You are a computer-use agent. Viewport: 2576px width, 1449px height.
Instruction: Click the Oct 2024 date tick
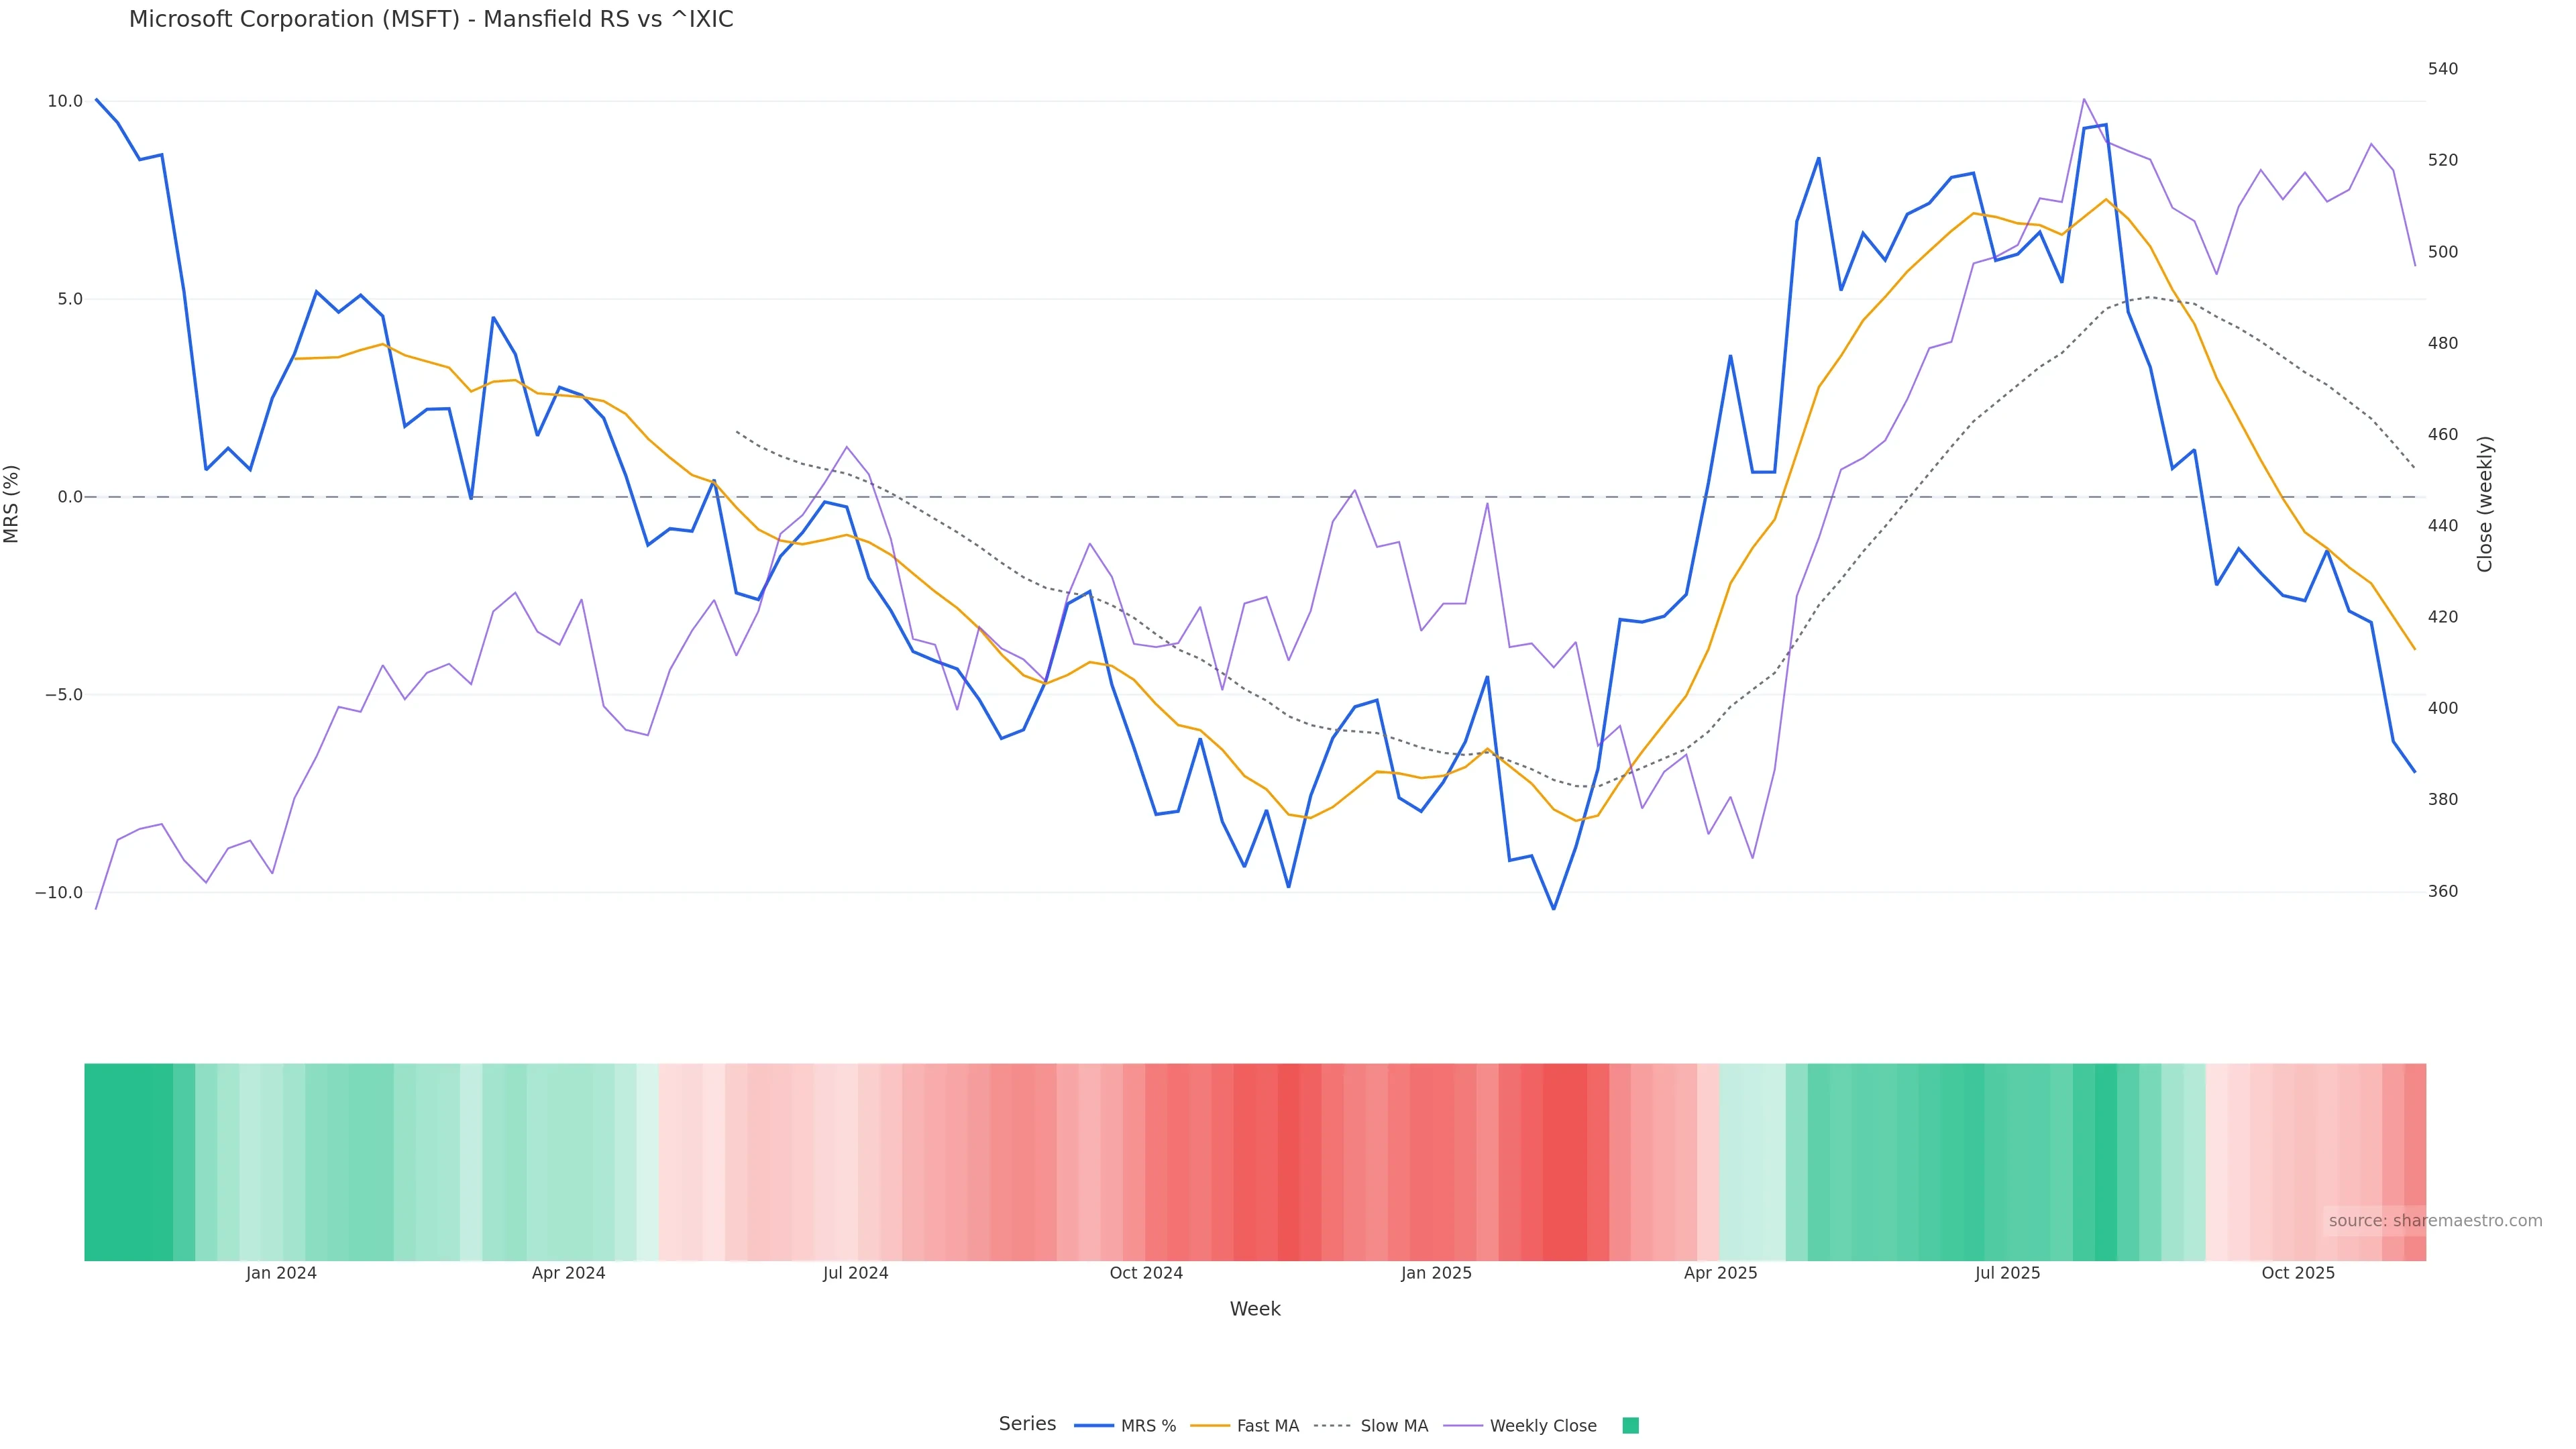pos(1146,1274)
